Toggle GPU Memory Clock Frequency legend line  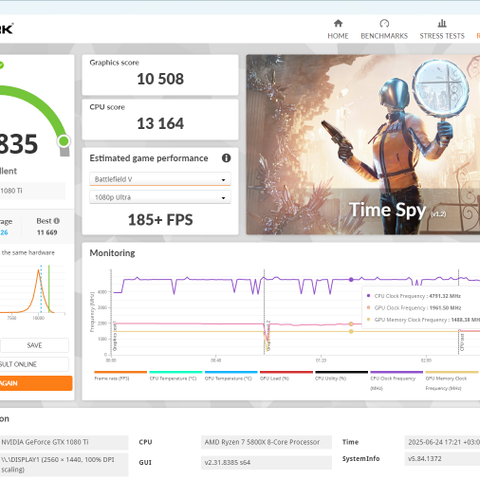[452, 381]
